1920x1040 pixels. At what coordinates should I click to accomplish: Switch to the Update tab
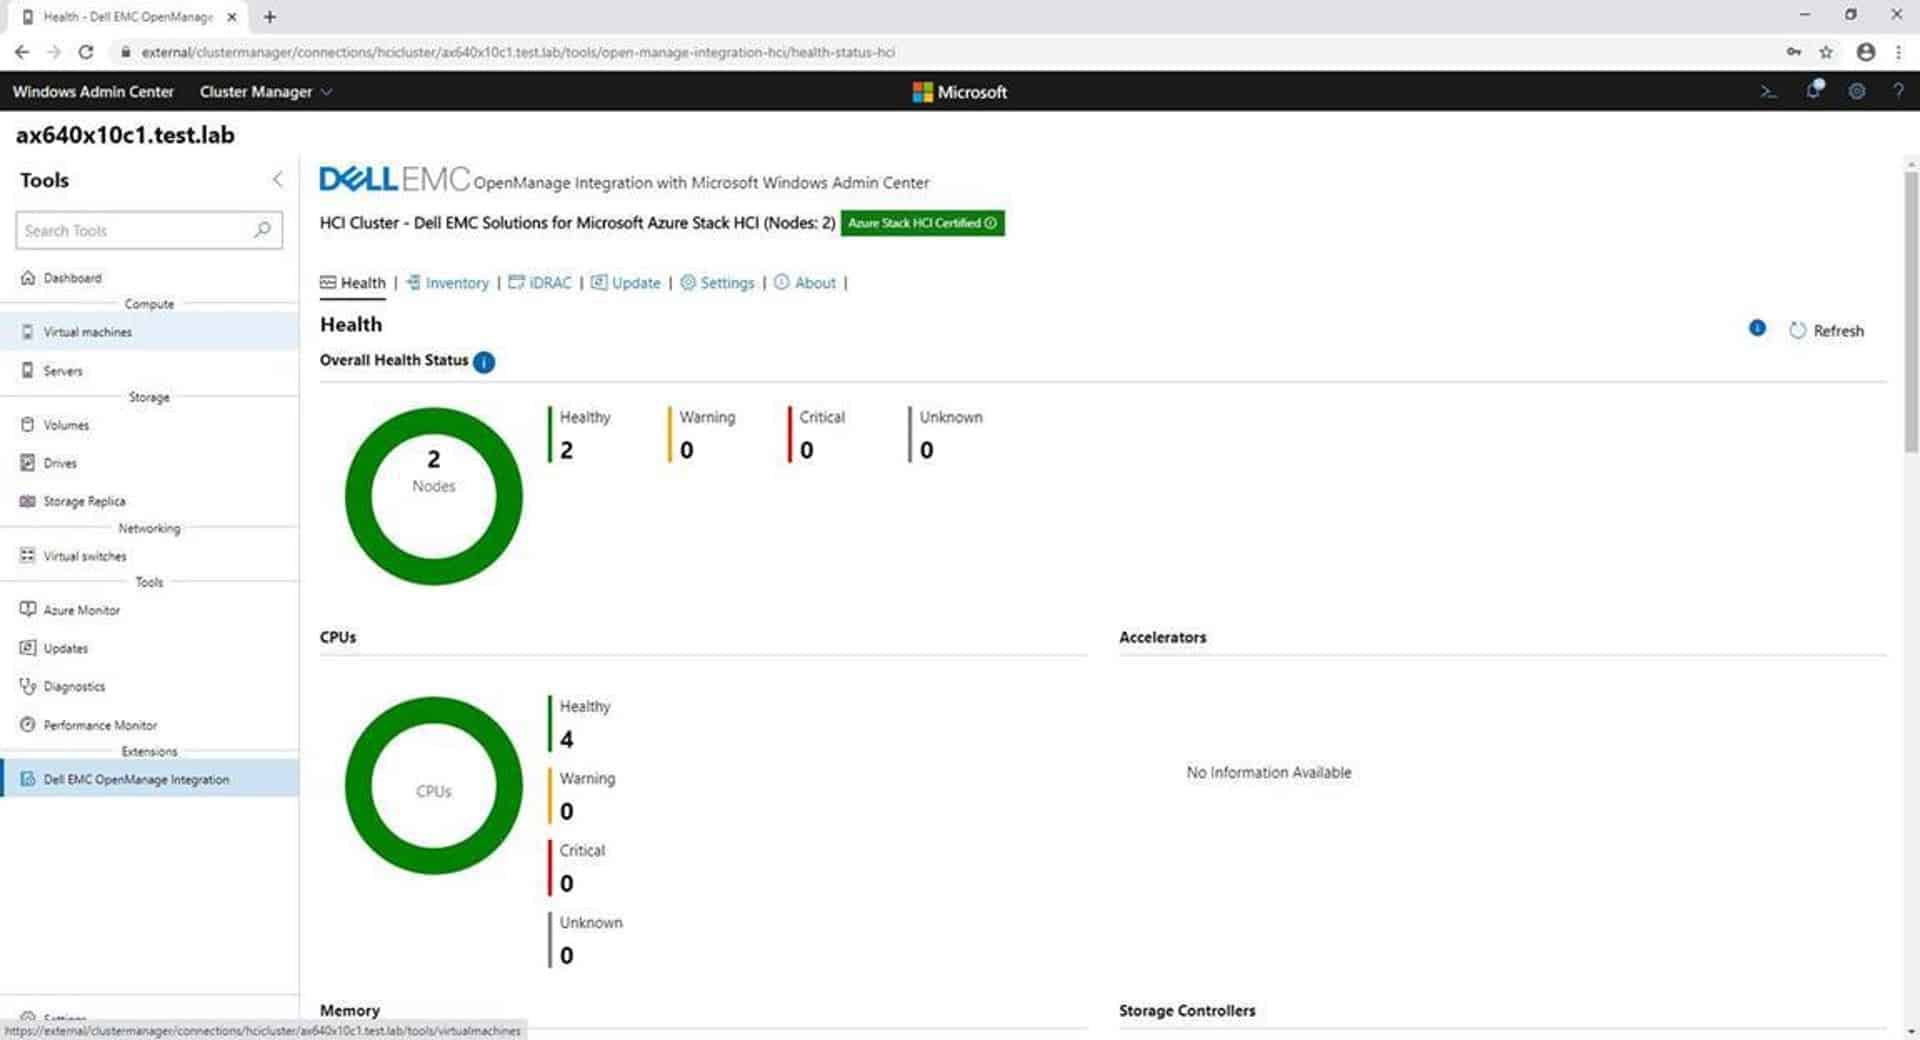pyautogui.click(x=625, y=283)
